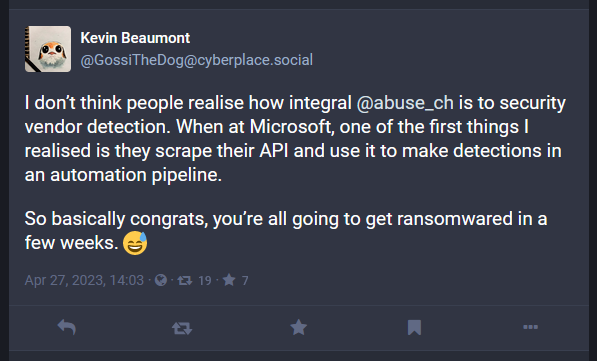Click the small star icon beside 7

tap(229, 280)
